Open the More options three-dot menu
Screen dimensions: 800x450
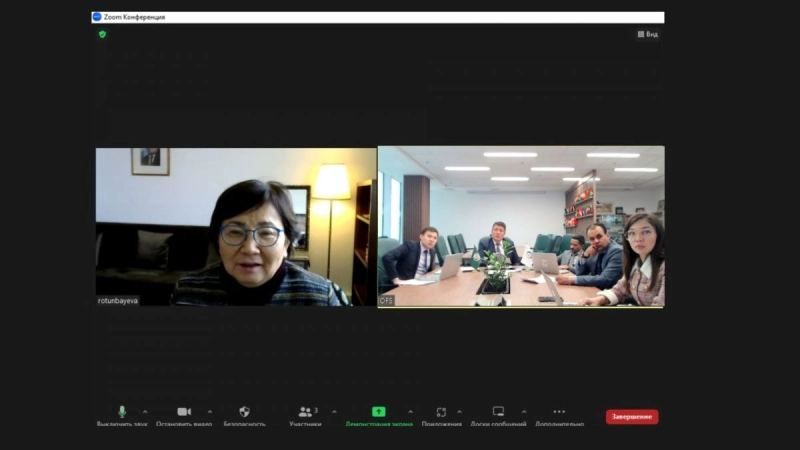click(x=559, y=412)
